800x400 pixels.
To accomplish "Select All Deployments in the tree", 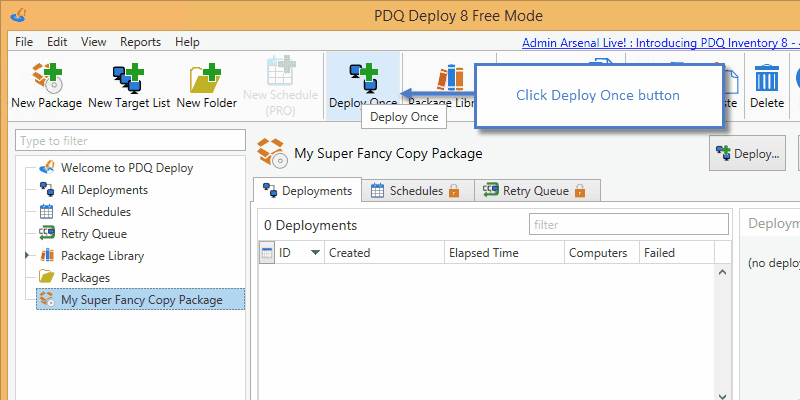I will (104, 190).
